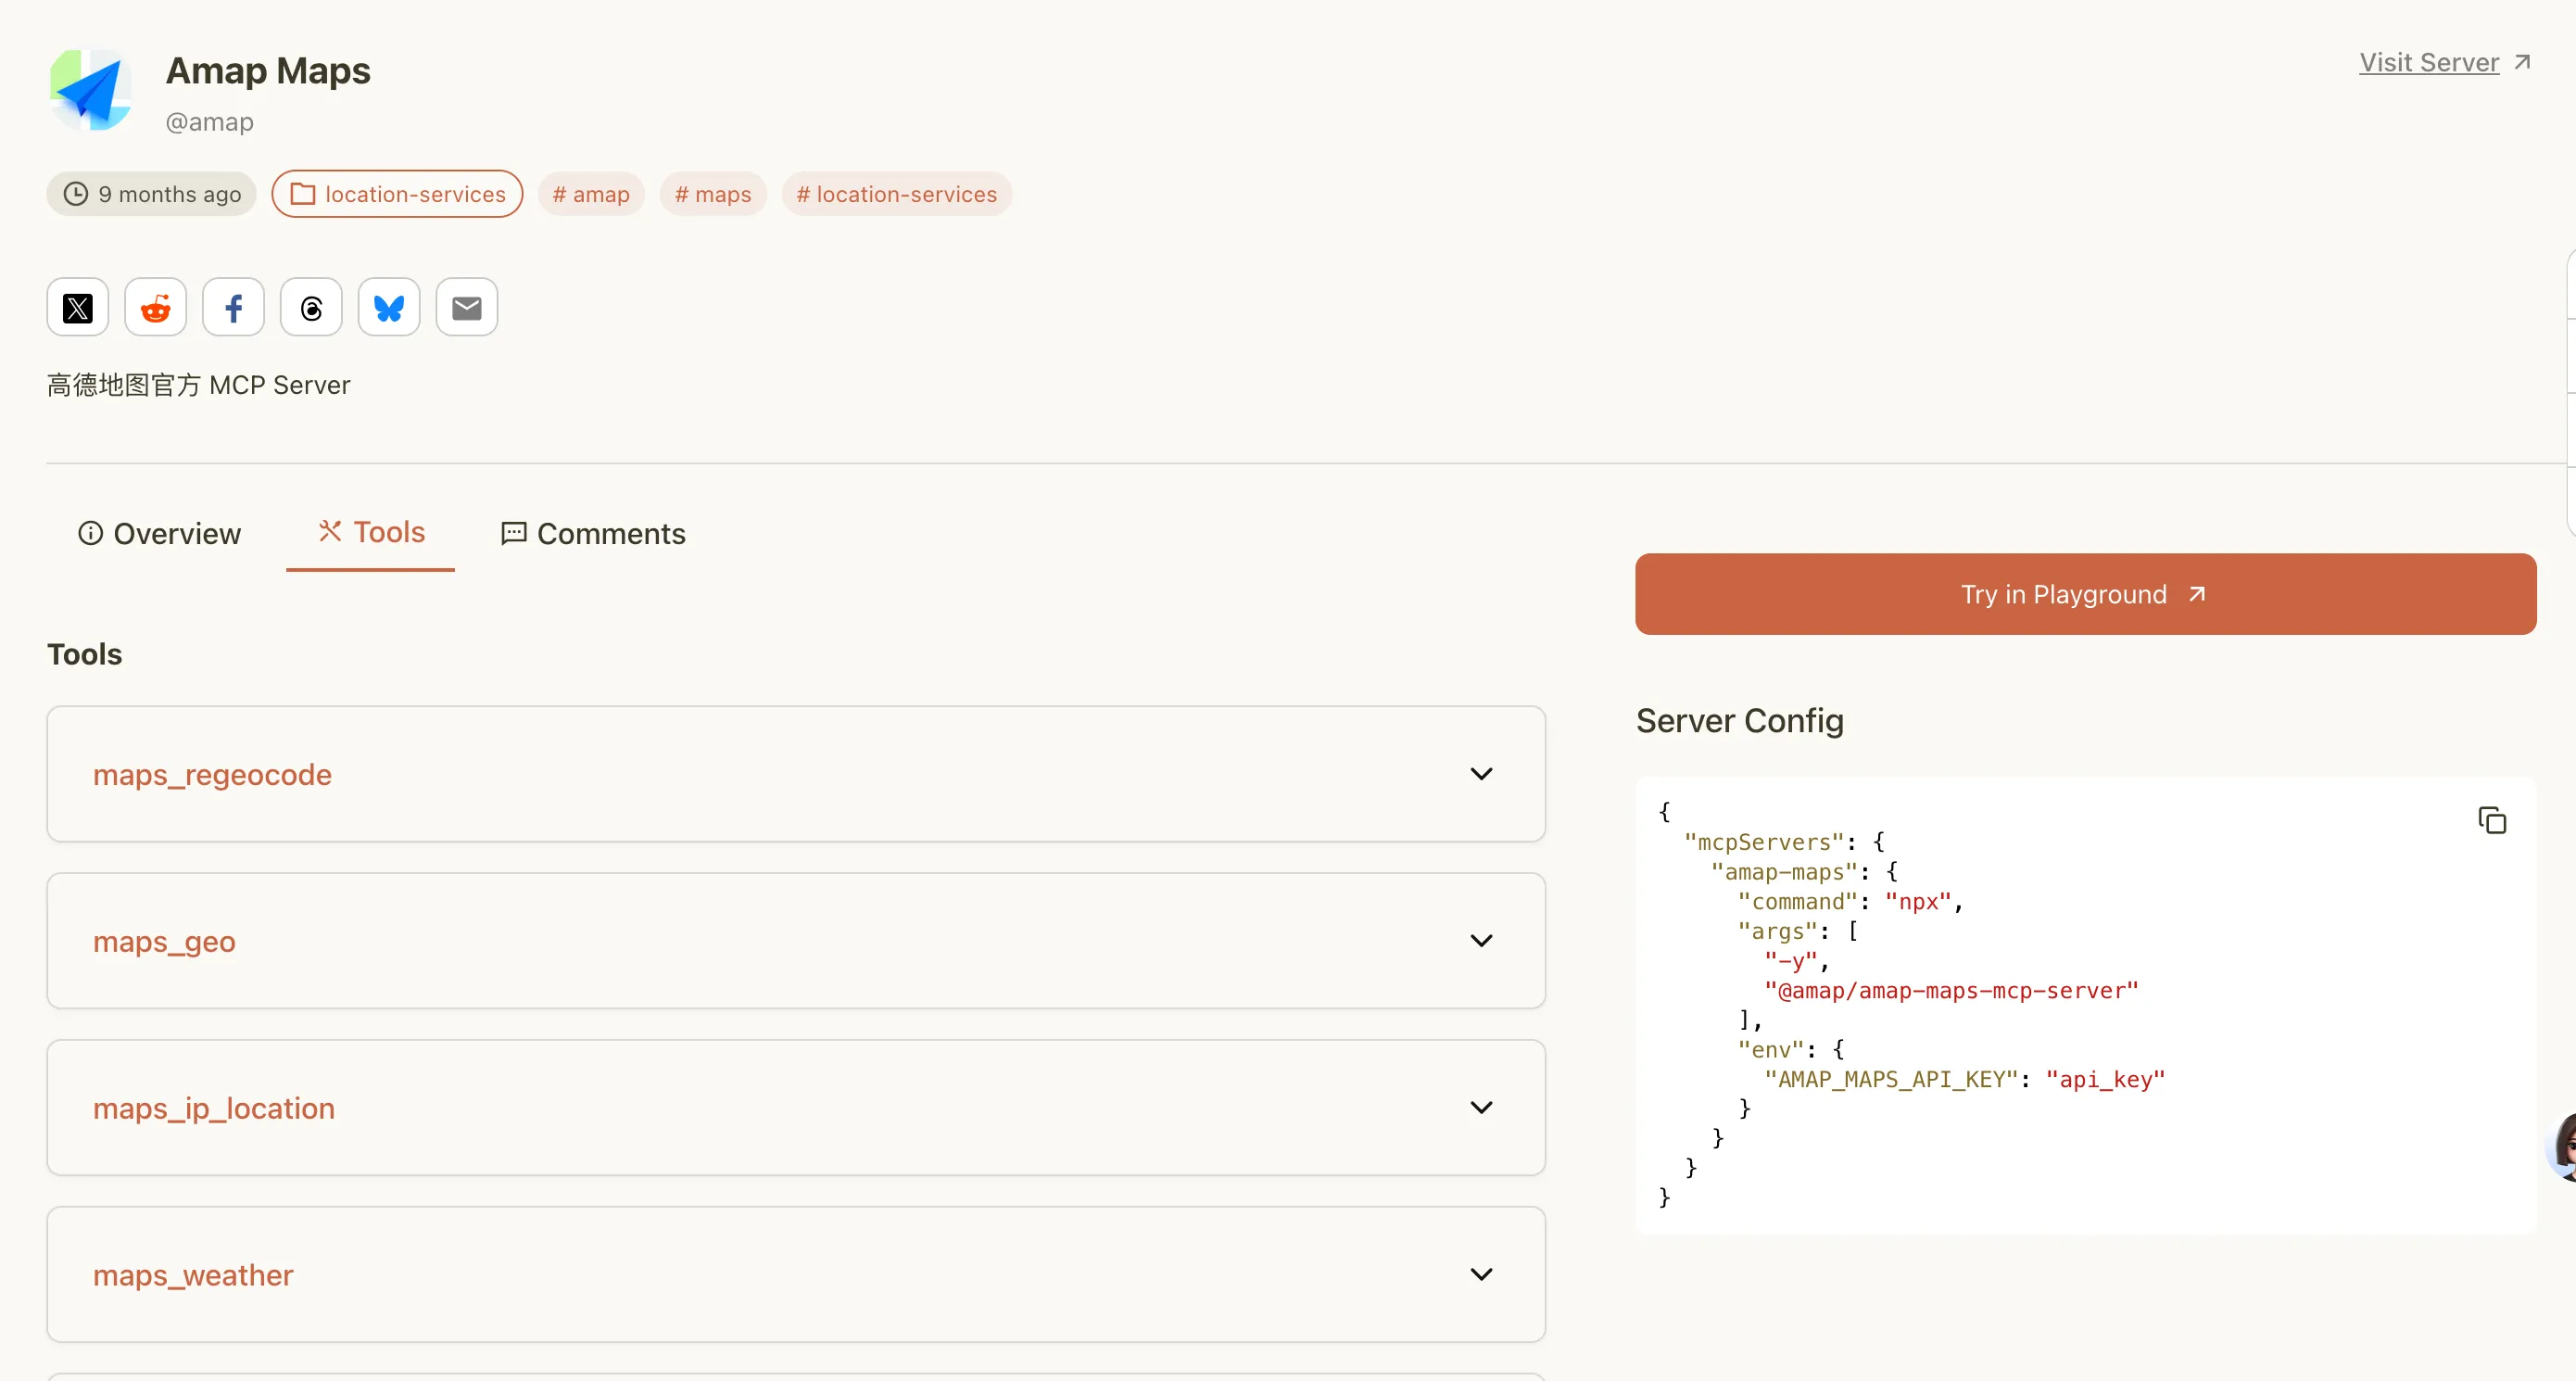Click the location-services category badge

(398, 194)
